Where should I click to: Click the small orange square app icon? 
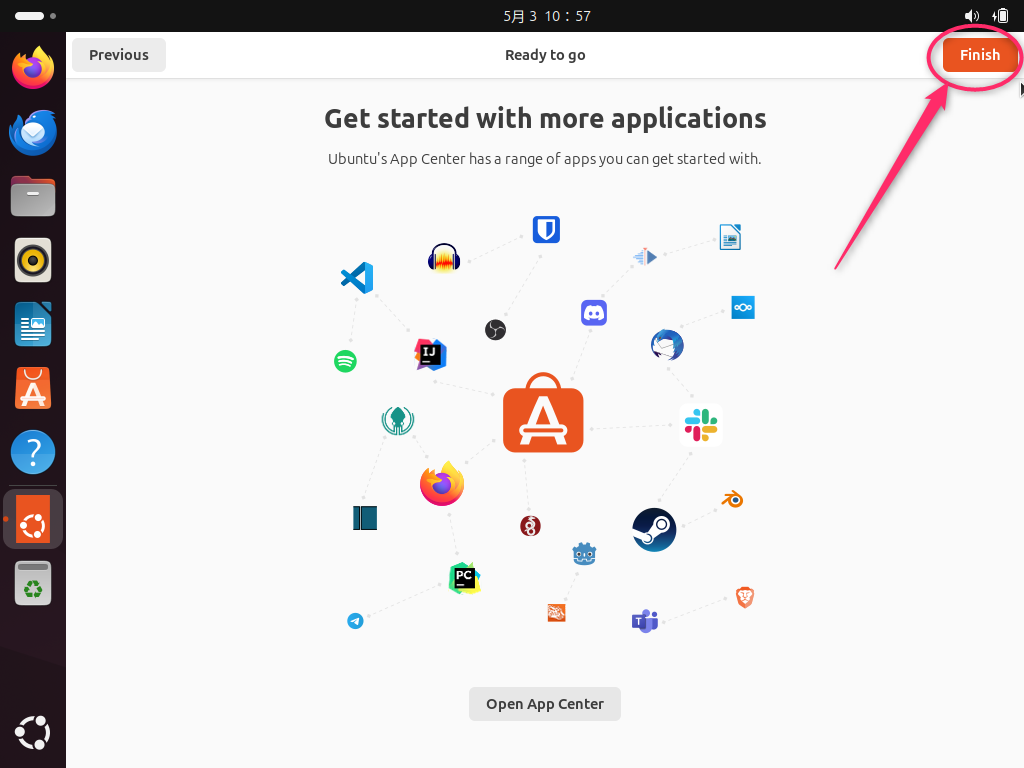pos(556,613)
